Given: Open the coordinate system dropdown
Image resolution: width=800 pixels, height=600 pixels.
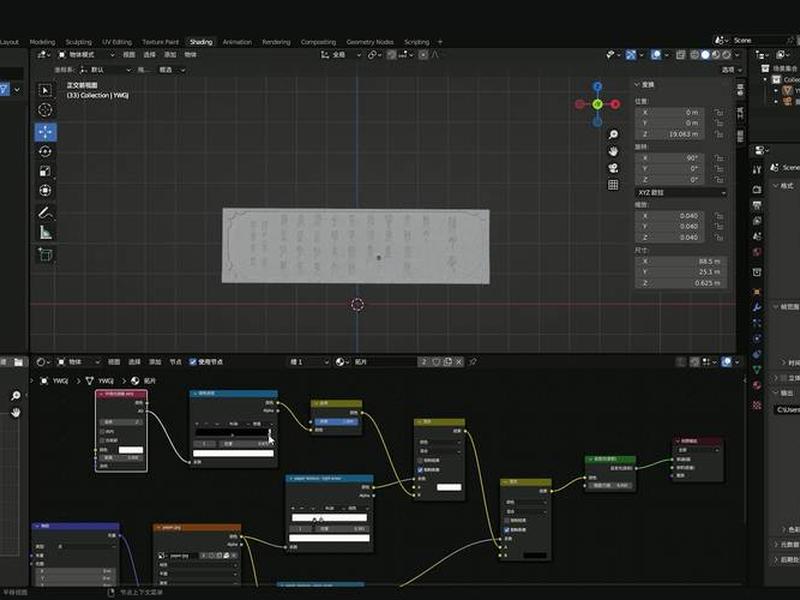Looking at the screenshot, I should (106, 69).
